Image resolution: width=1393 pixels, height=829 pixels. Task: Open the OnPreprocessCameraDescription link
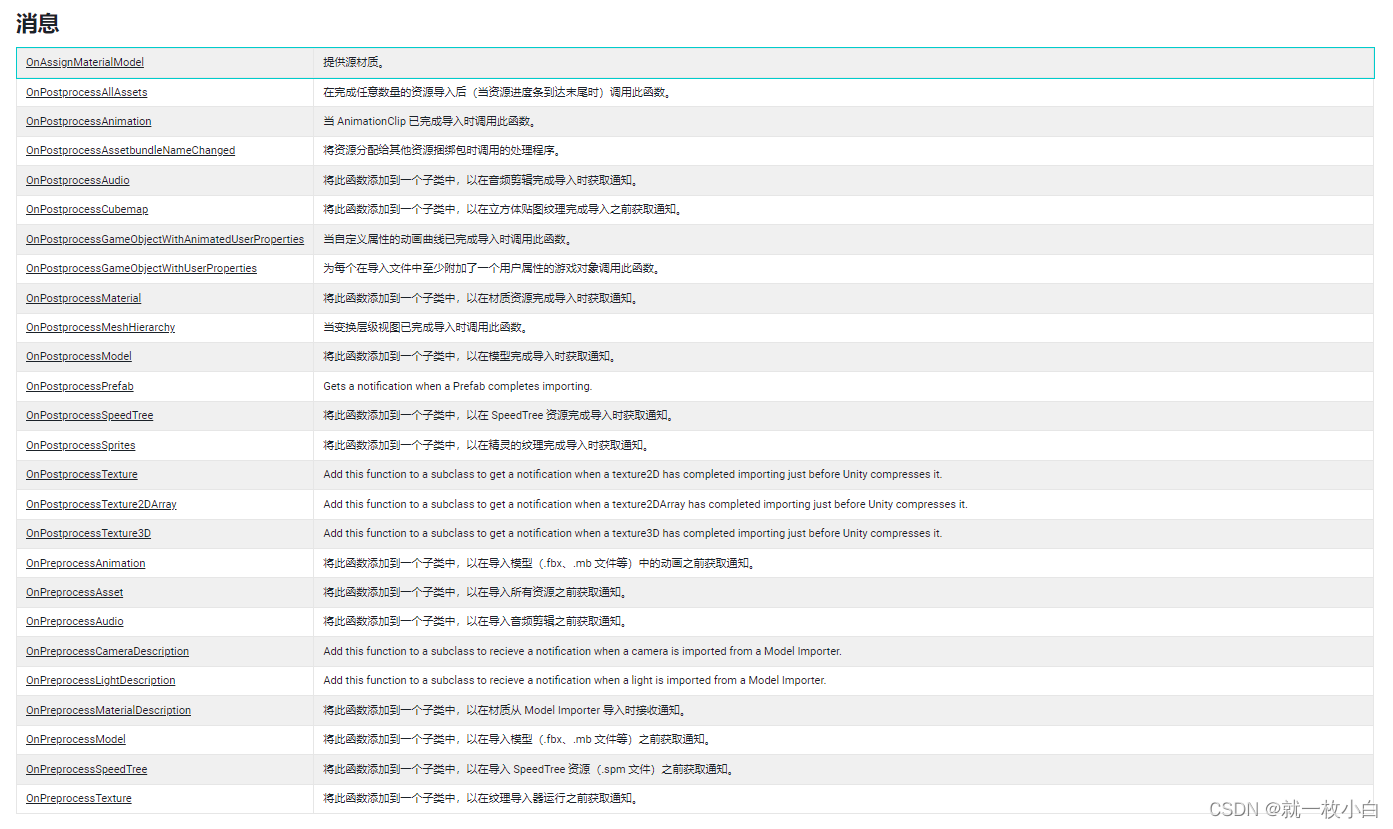tap(107, 651)
